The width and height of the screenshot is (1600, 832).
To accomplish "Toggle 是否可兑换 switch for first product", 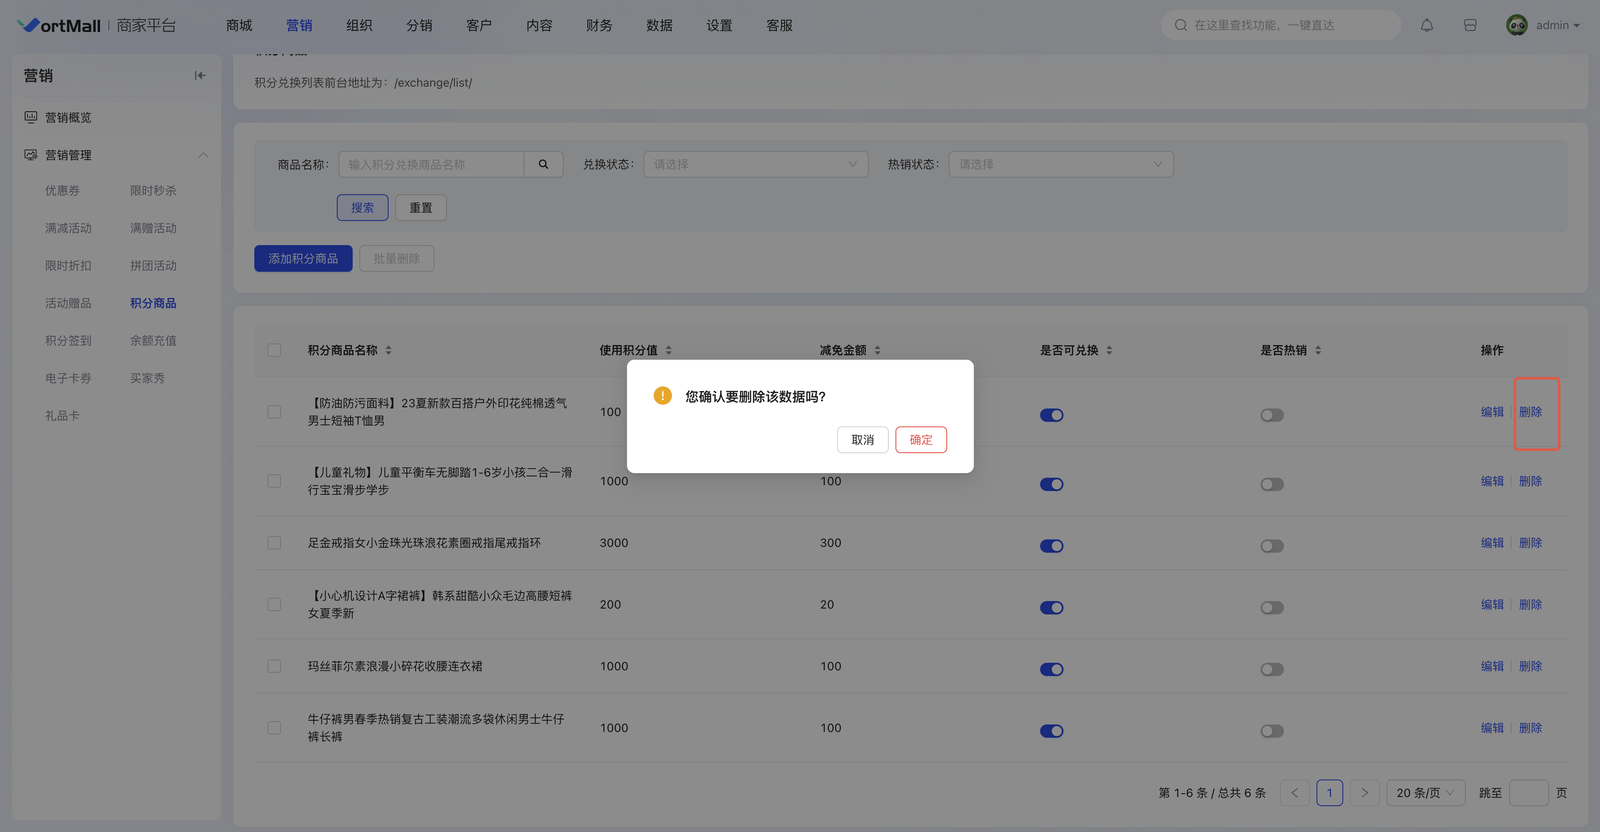I will (x=1051, y=415).
